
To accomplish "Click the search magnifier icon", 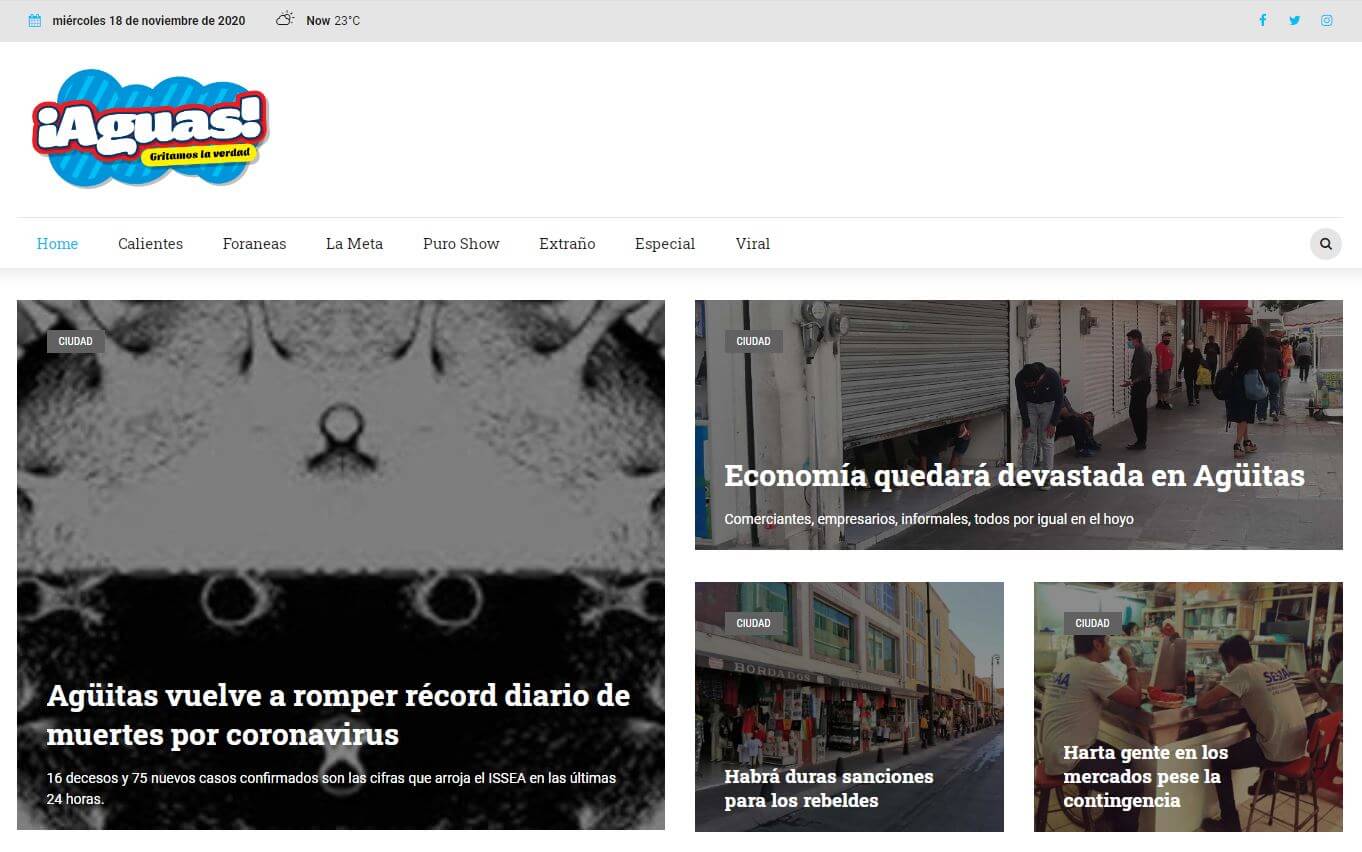I will (x=1326, y=244).
